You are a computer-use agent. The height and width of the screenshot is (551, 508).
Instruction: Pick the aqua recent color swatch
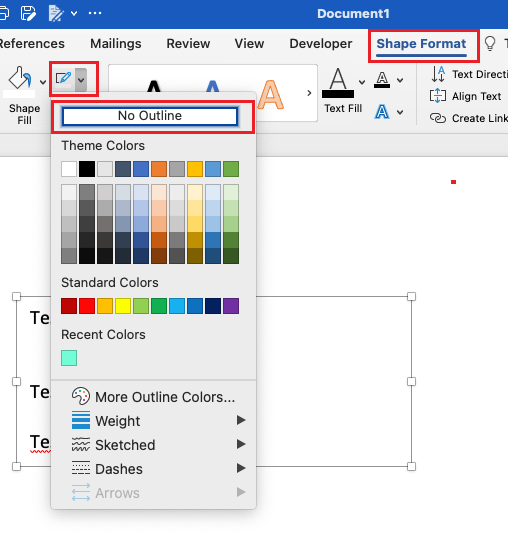click(69, 358)
